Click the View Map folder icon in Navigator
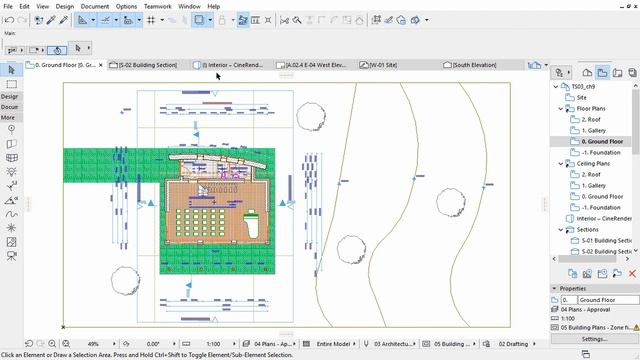 pos(602,73)
